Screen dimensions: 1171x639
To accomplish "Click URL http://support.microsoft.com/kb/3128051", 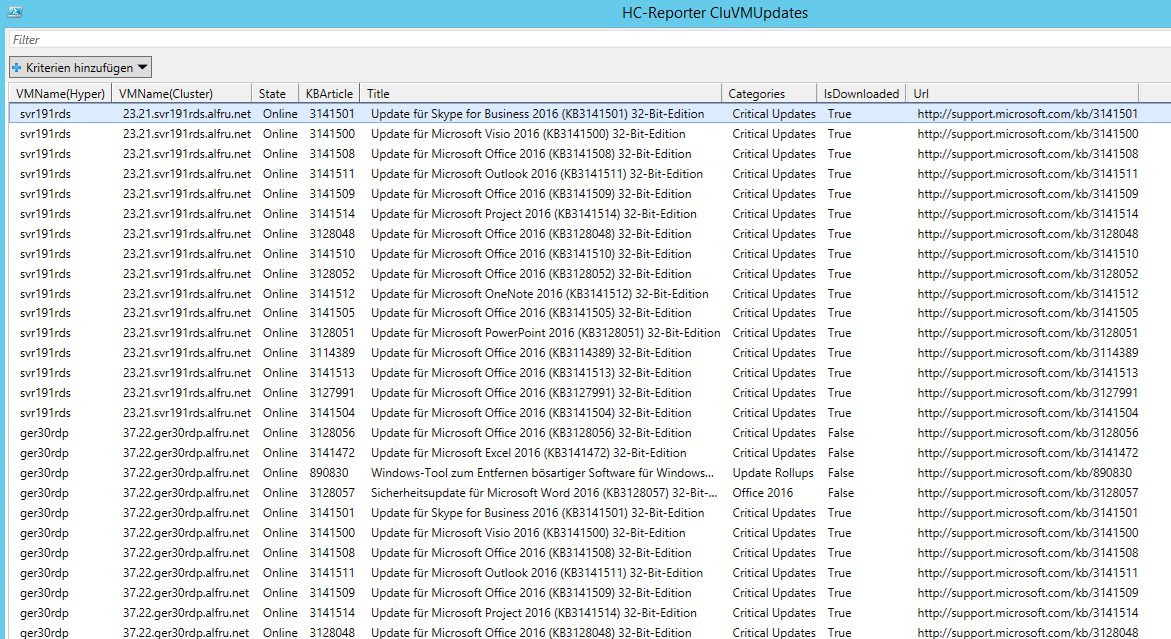I will click(x=1028, y=333).
